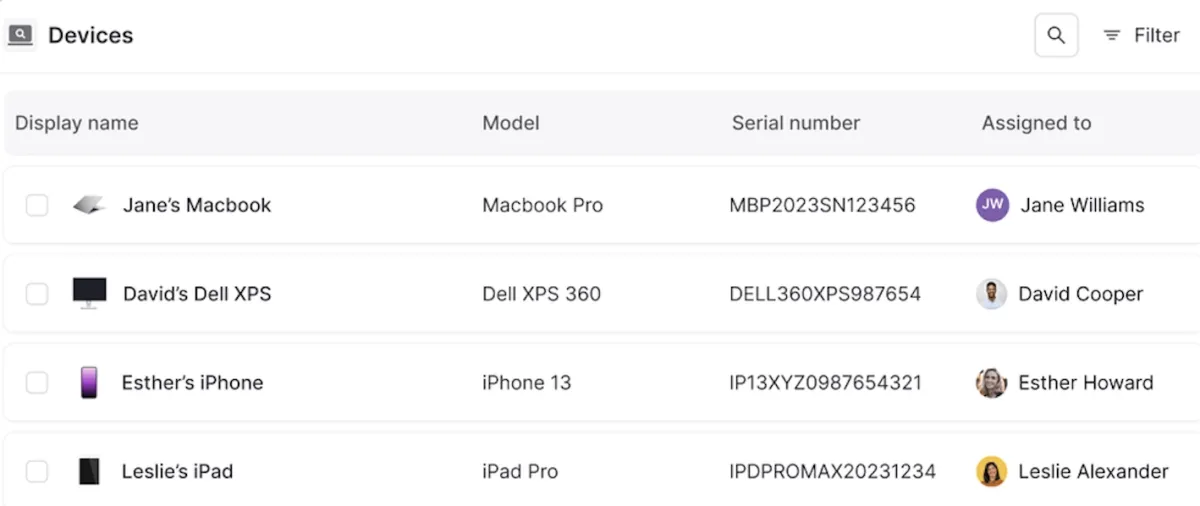
Task: Click Leslie Alexander's profile photo
Action: [991, 471]
